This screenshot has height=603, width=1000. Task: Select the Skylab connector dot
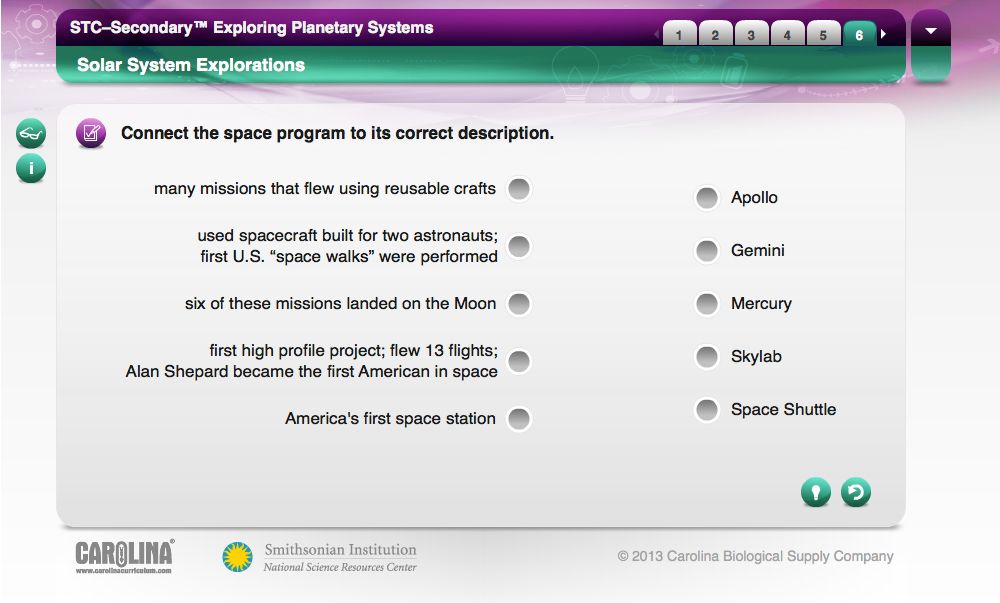click(707, 356)
